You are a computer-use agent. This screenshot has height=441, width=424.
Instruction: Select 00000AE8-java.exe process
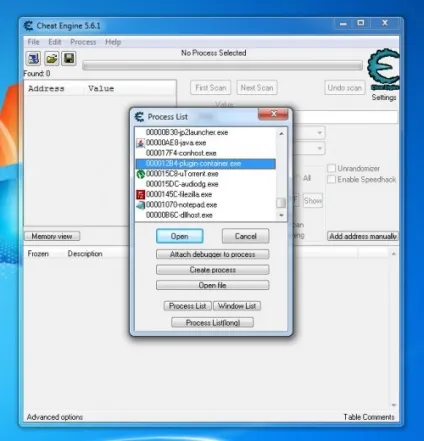coord(206,143)
